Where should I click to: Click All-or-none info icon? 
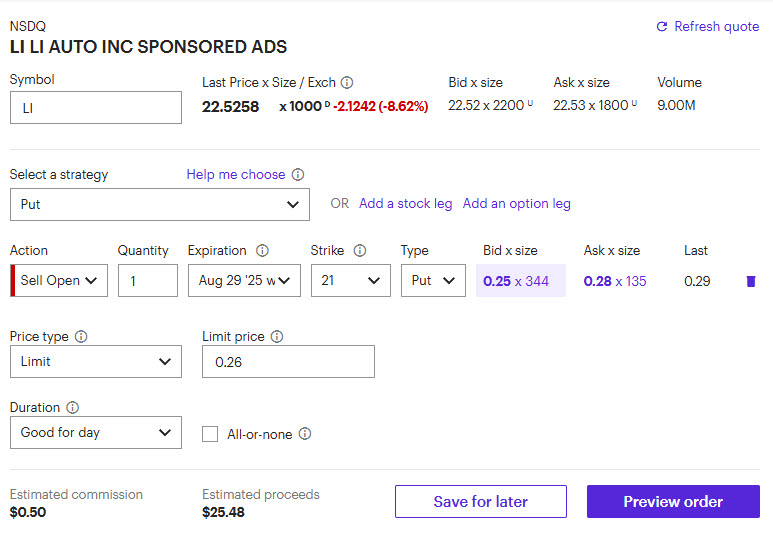point(305,434)
